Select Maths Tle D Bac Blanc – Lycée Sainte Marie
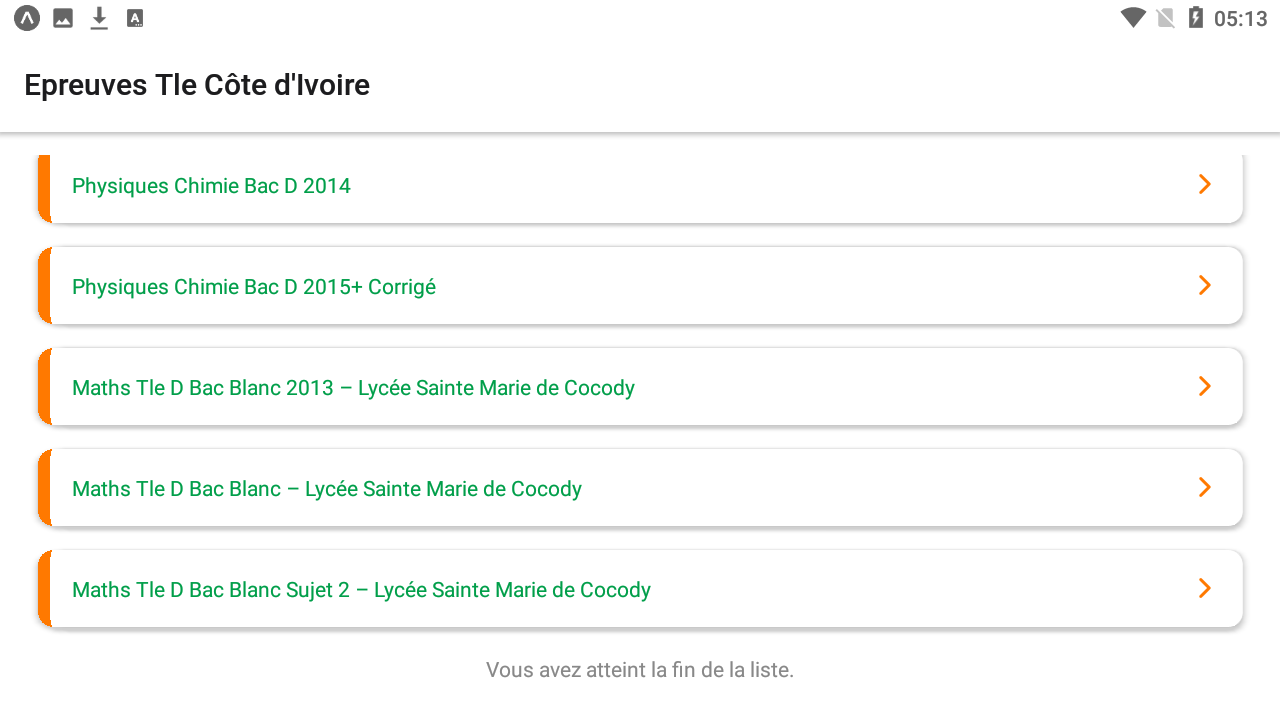 click(640, 488)
